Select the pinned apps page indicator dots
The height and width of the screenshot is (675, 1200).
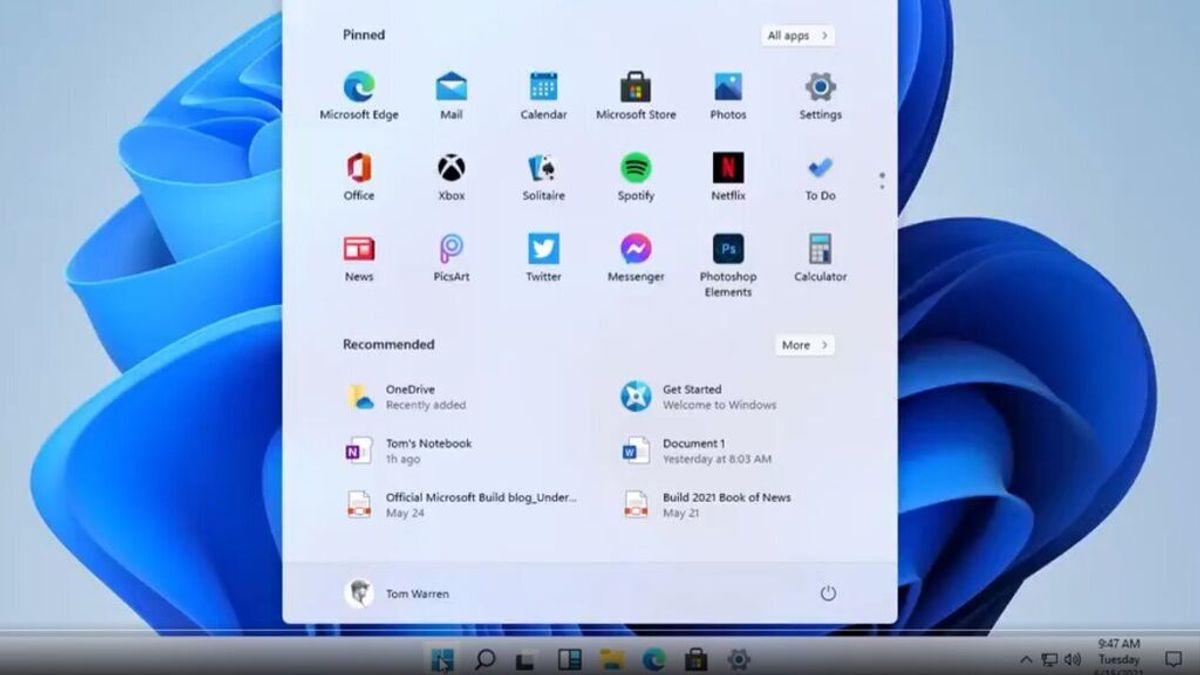881,181
